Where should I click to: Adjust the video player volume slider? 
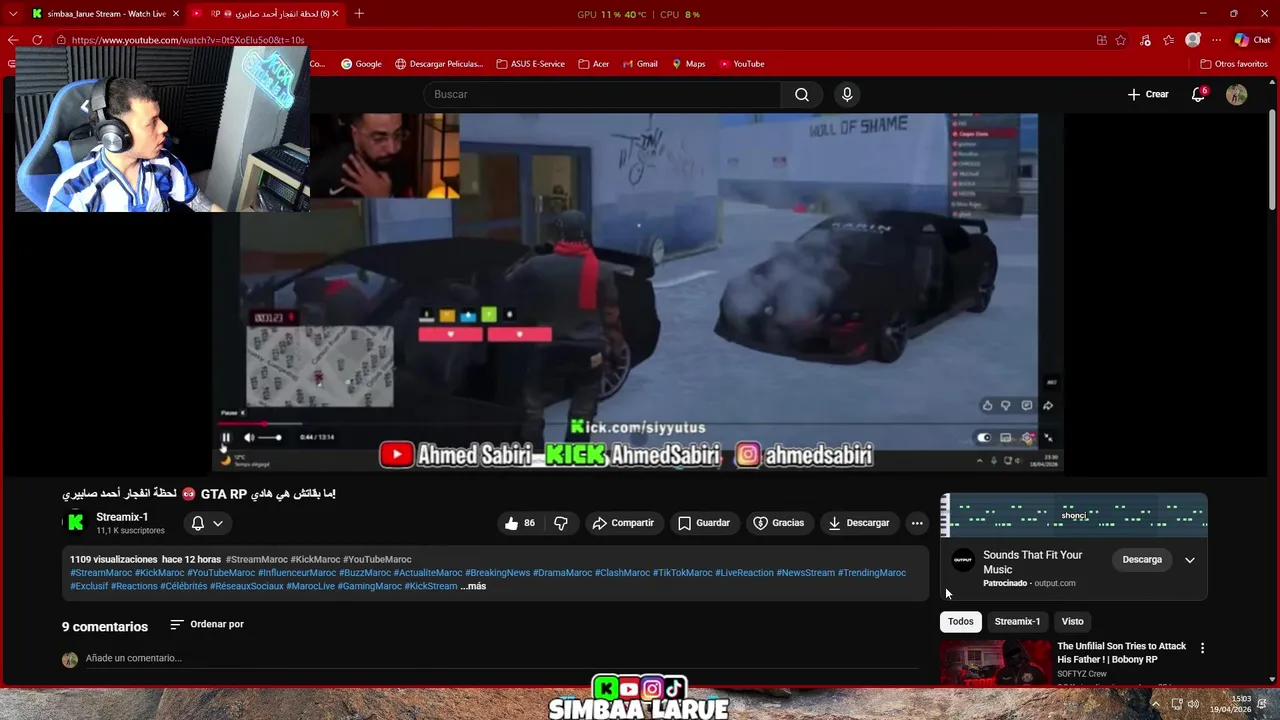(x=270, y=437)
